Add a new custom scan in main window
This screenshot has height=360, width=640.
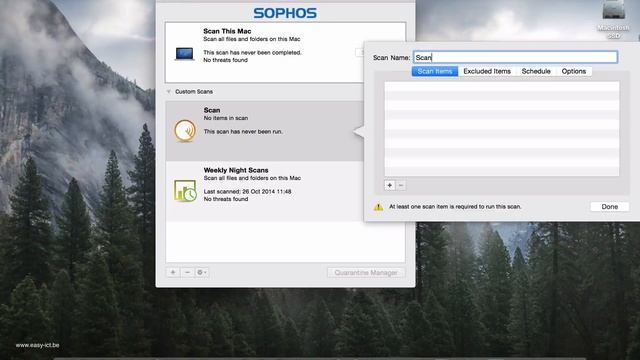[173, 272]
